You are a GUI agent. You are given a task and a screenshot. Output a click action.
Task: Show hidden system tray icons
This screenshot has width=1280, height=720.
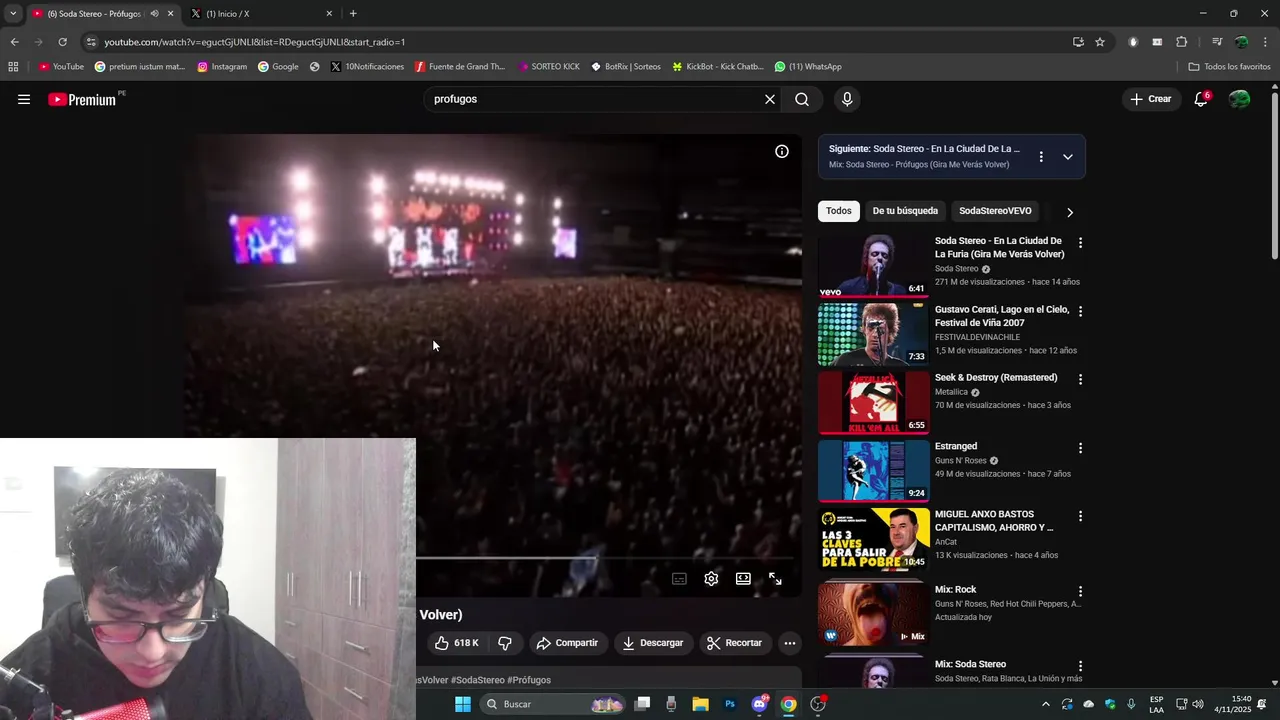(1046, 704)
